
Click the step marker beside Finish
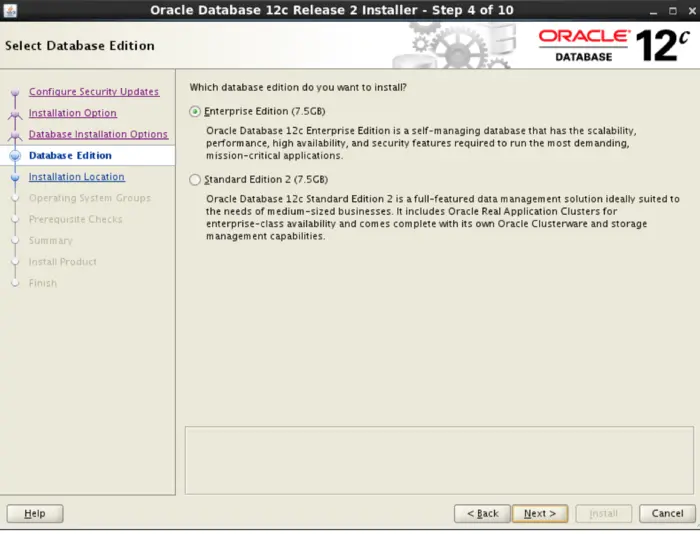tap(15, 283)
